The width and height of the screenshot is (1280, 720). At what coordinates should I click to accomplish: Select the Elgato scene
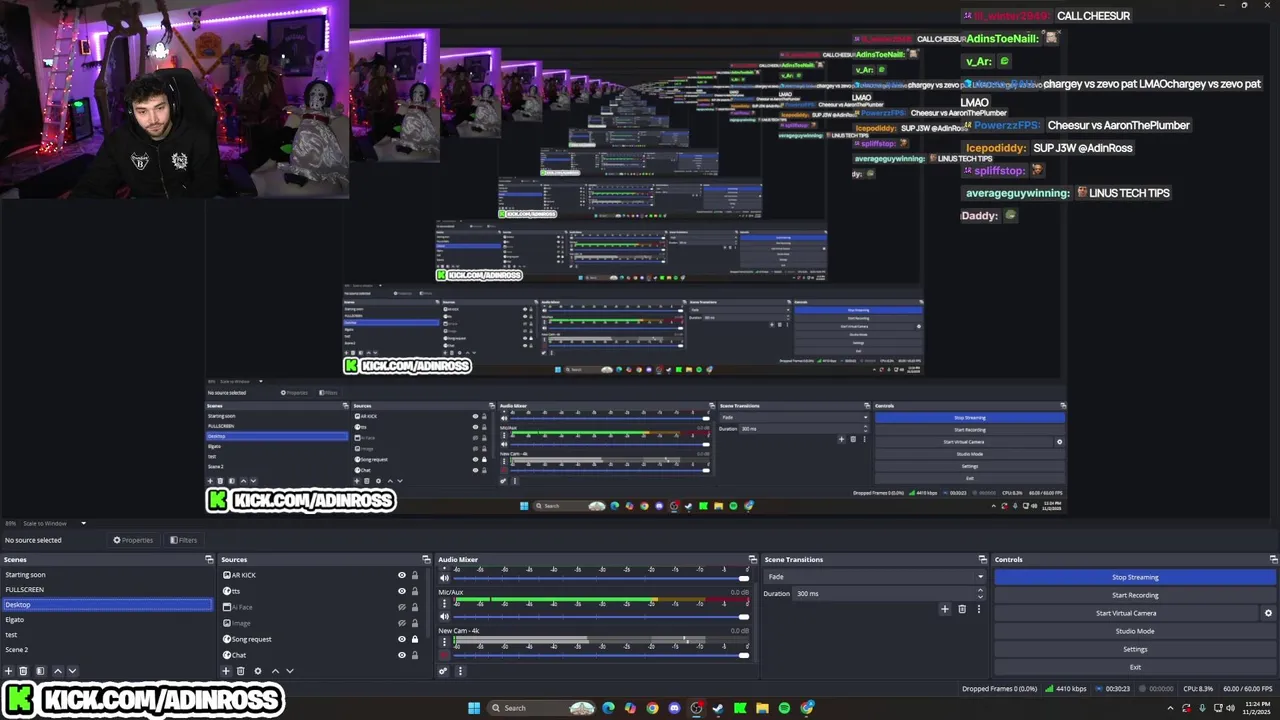coord(106,620)
